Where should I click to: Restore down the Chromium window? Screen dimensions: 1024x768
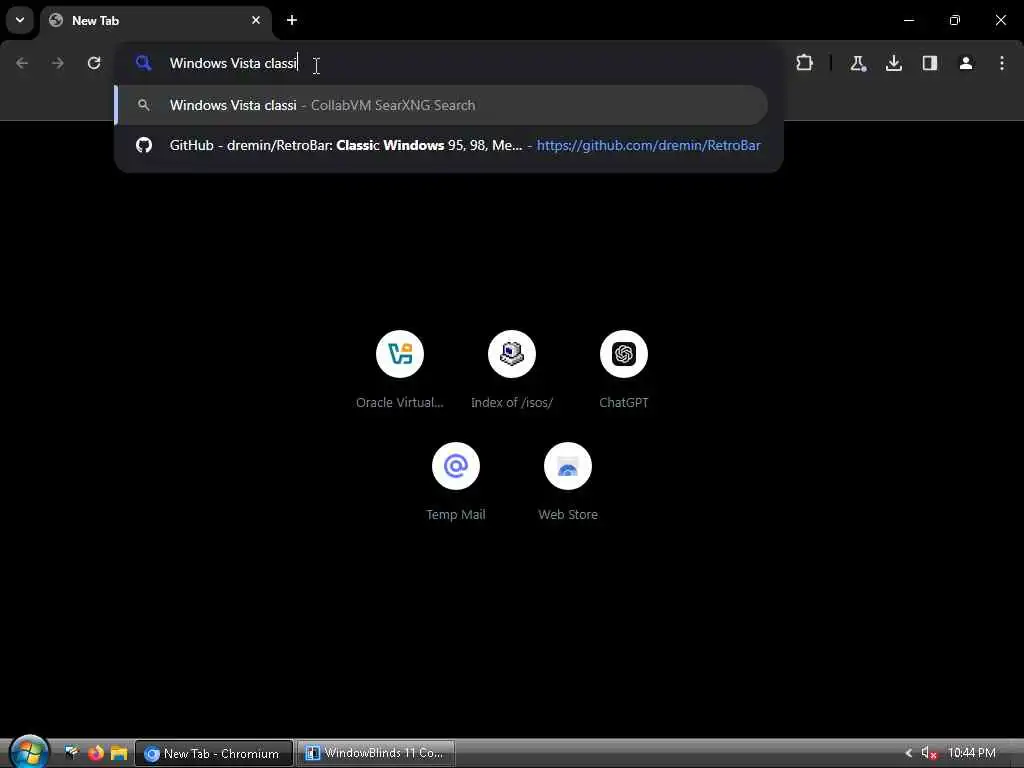[955, 20]
